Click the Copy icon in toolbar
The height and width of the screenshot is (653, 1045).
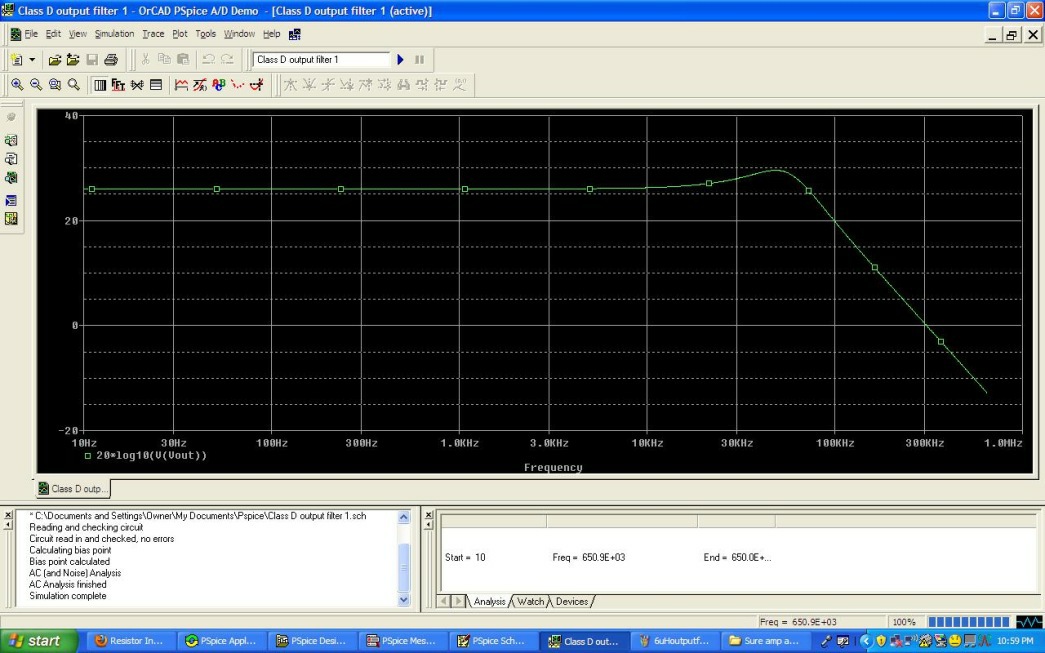[164, 59]
